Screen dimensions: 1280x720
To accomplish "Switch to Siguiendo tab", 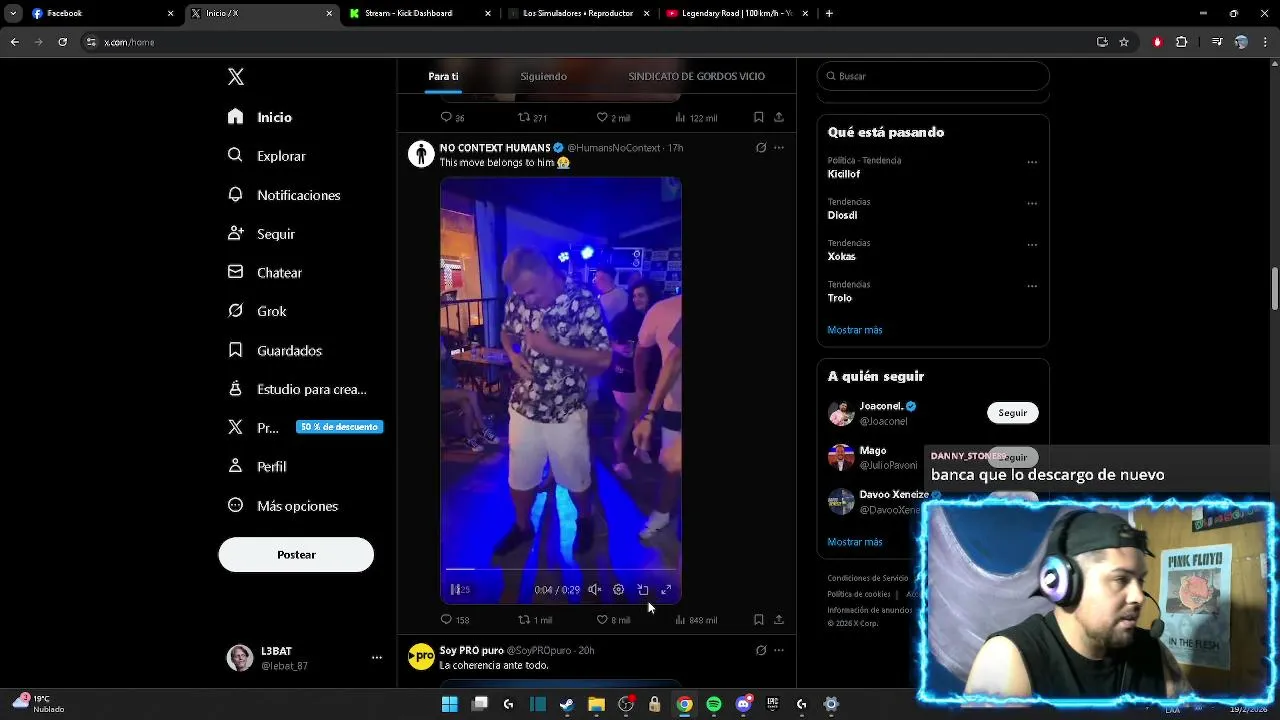I will click(x=543, y=76).
